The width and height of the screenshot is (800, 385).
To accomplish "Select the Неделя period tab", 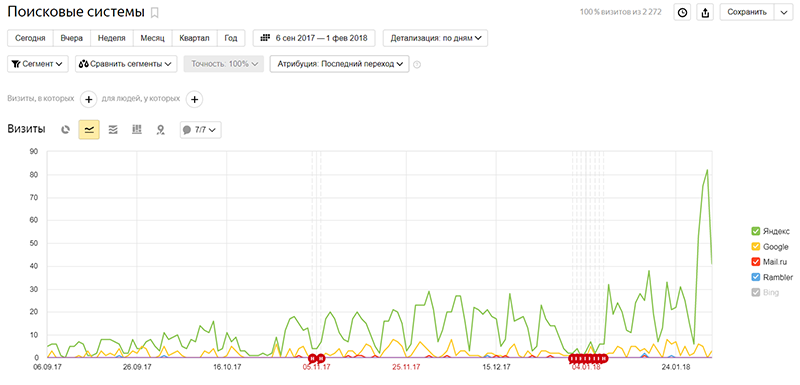I will click(112, 38).
